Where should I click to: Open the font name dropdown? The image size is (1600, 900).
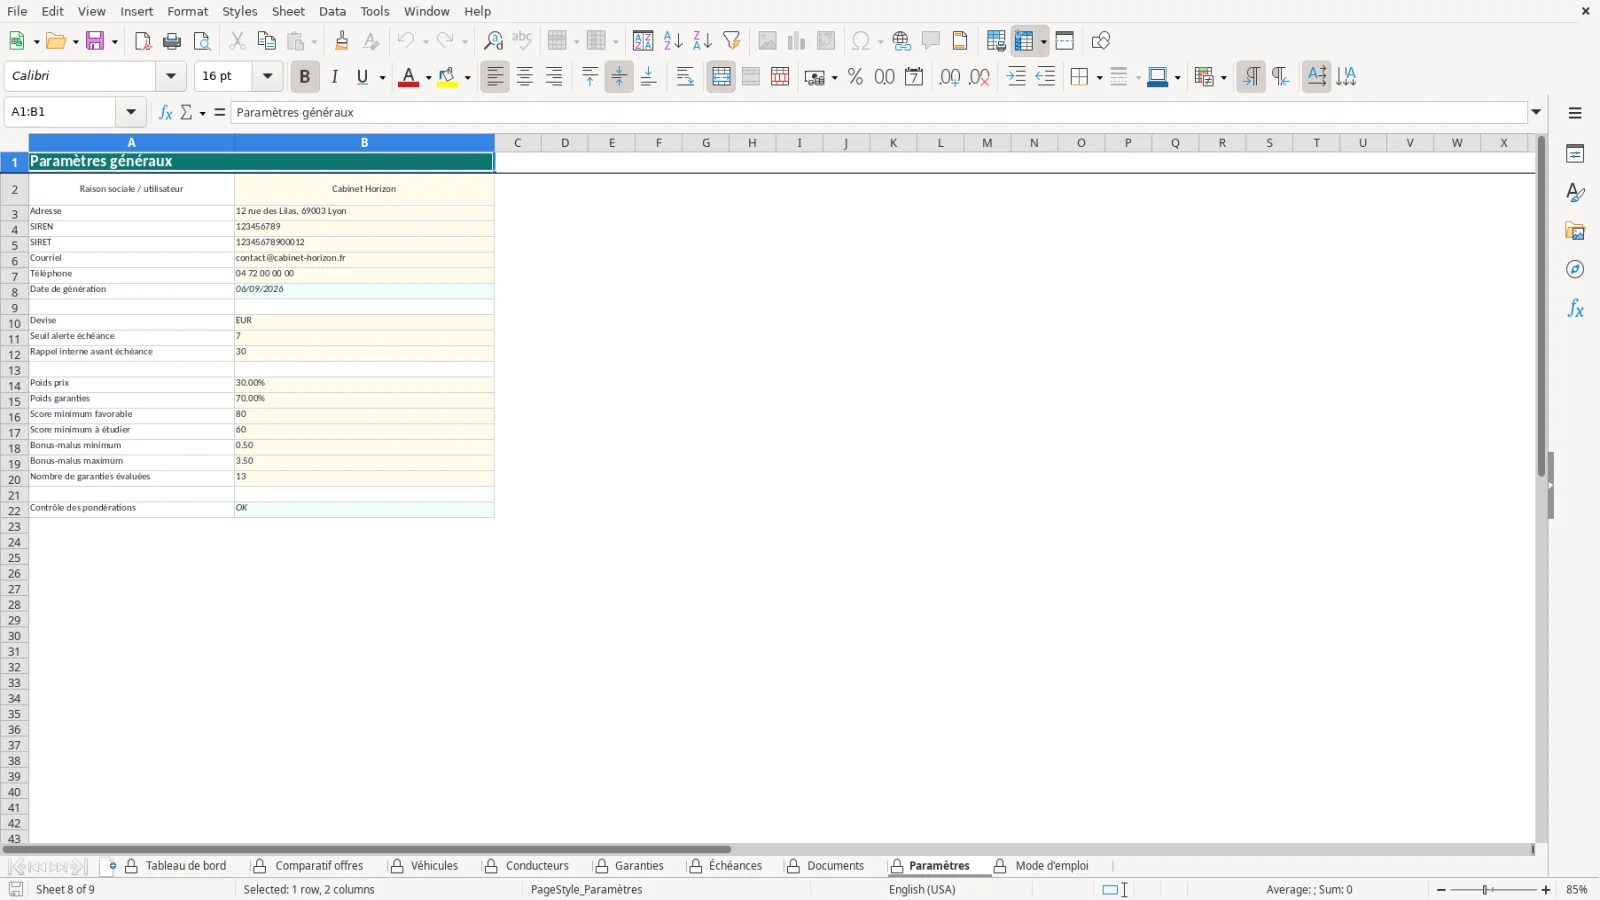click(171, 76)
